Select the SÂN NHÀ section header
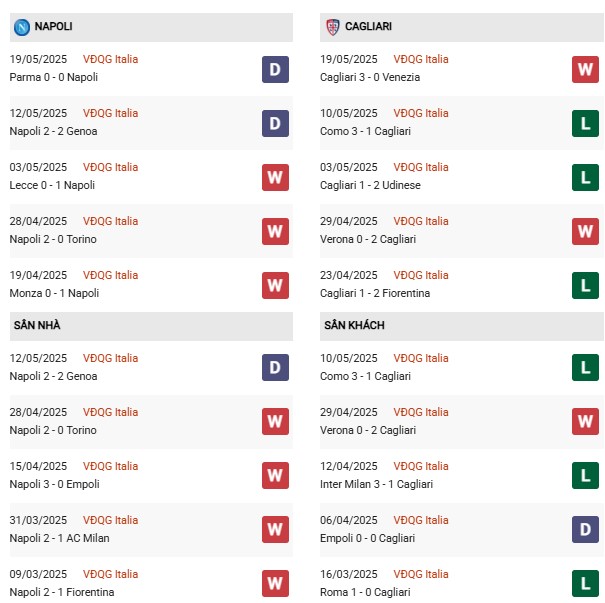605x603 pixels. 151,326
